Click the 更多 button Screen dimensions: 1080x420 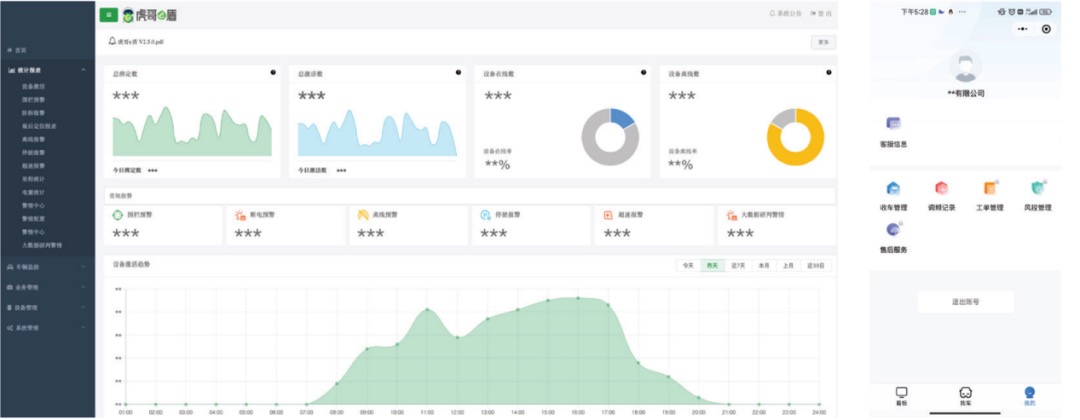[823, 42]
